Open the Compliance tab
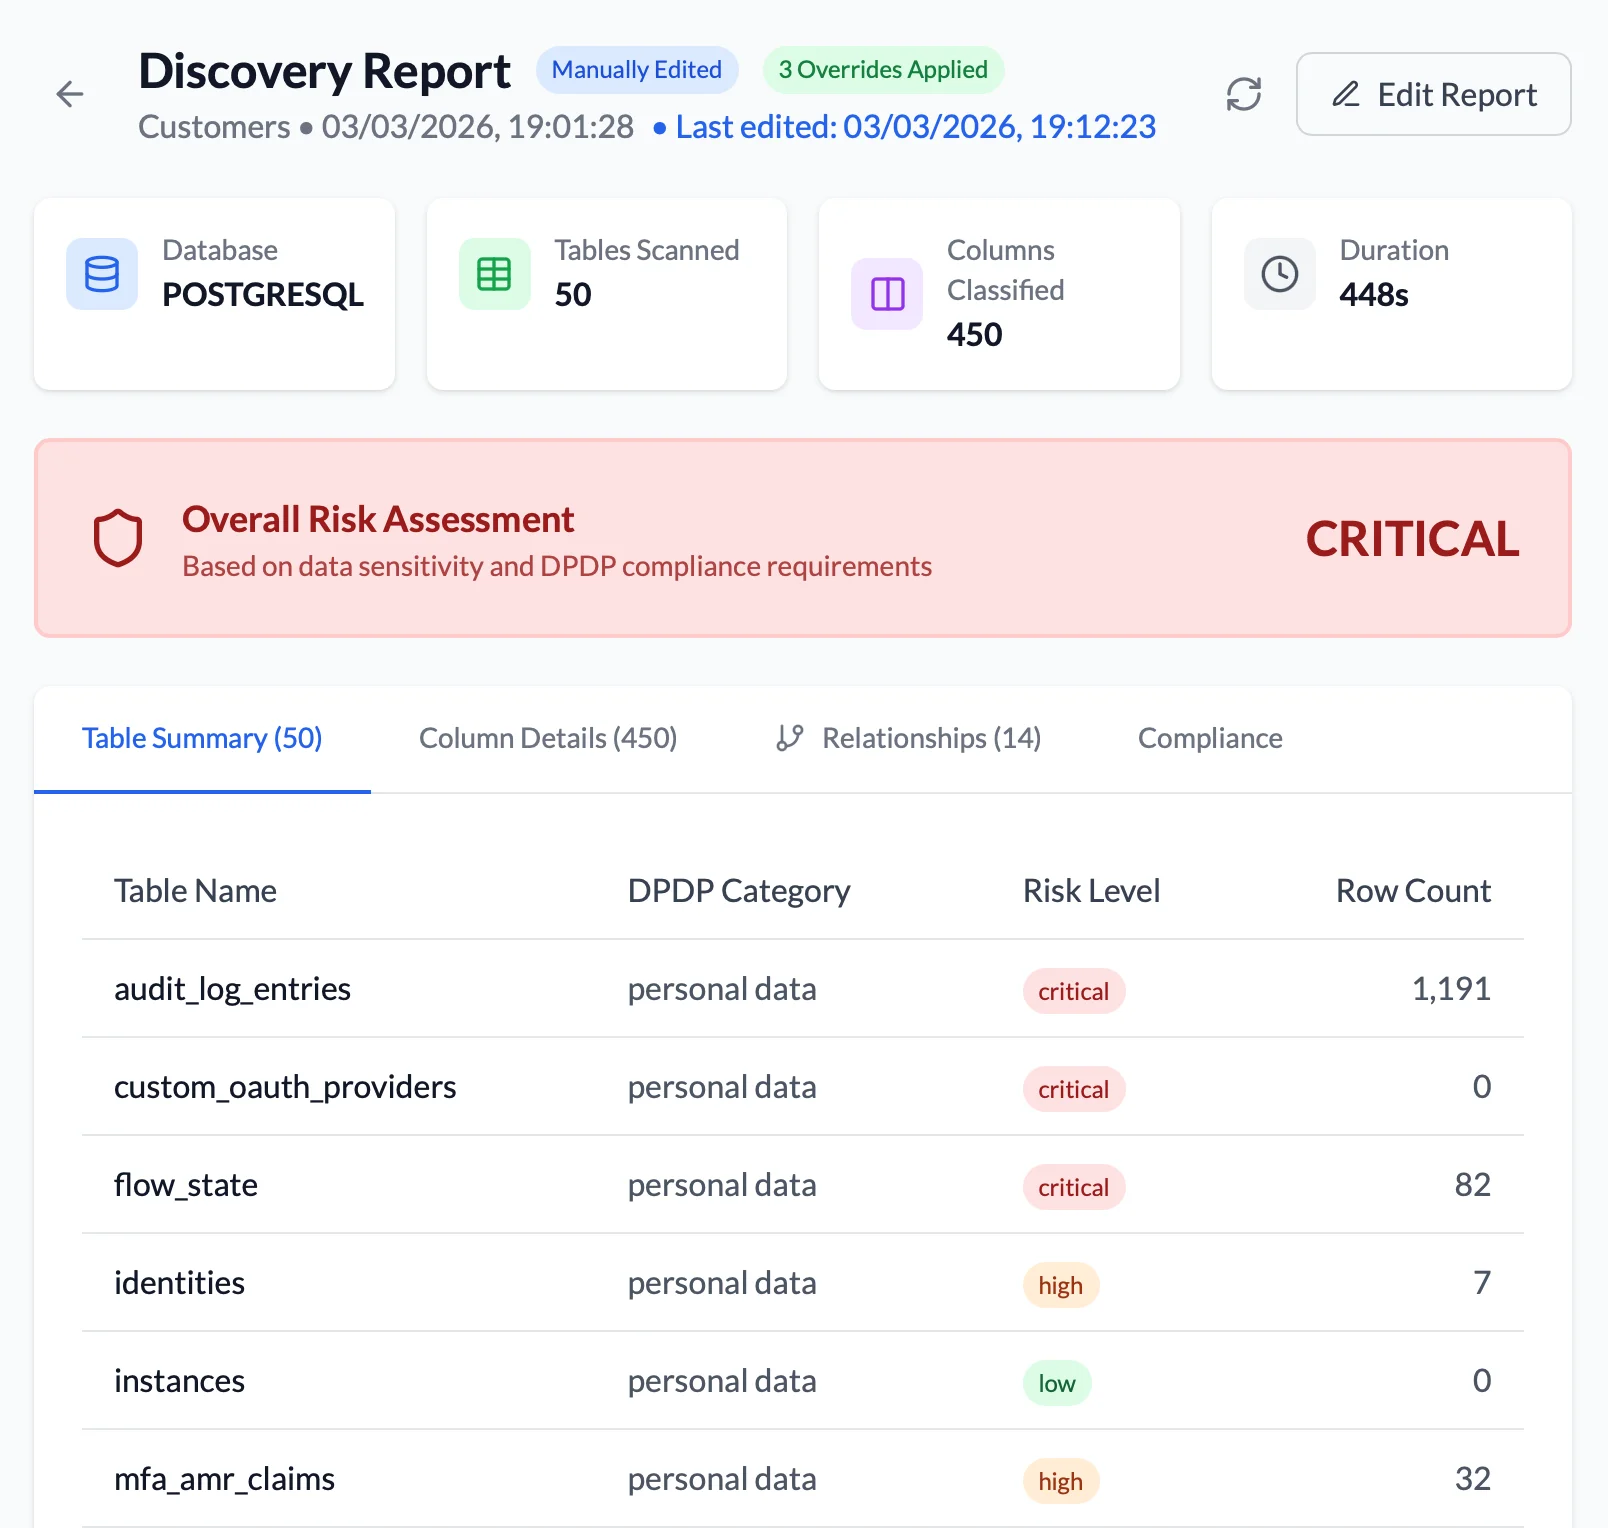 (1209, 738)
